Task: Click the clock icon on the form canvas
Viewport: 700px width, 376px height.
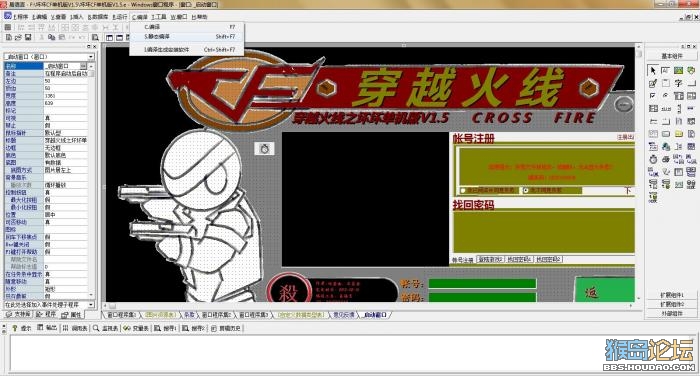Action: tap(264, 148)
